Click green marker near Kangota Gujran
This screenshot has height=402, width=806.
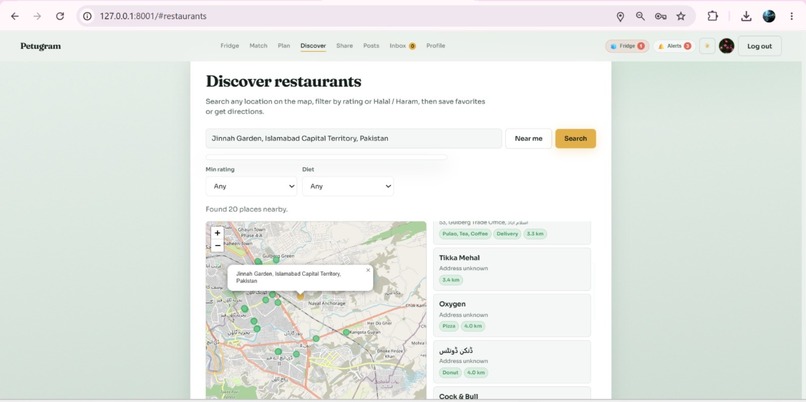[346, 332]
